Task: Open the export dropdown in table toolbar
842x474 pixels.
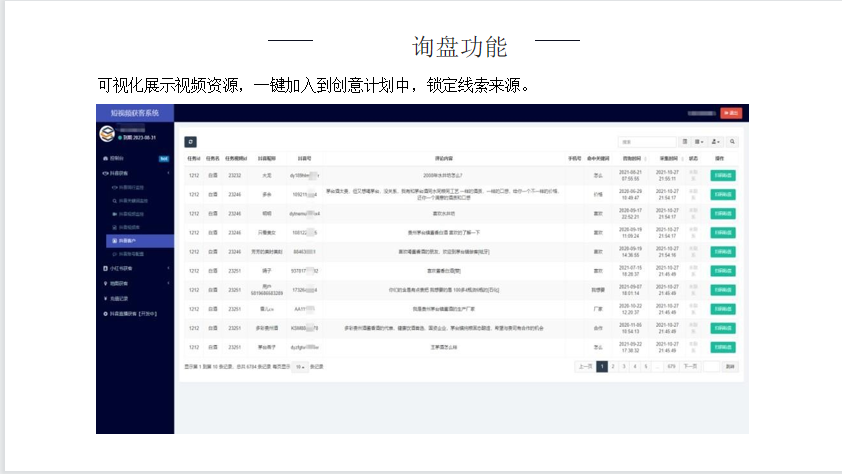Action: pos(715,142)
